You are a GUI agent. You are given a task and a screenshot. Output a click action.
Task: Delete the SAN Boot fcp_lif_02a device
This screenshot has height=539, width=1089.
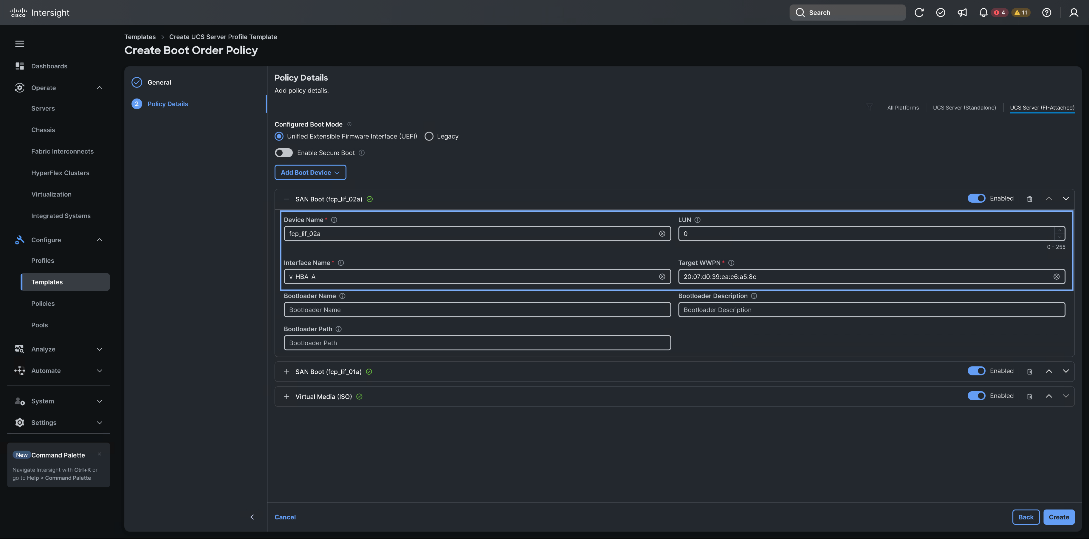(1029, 199)
